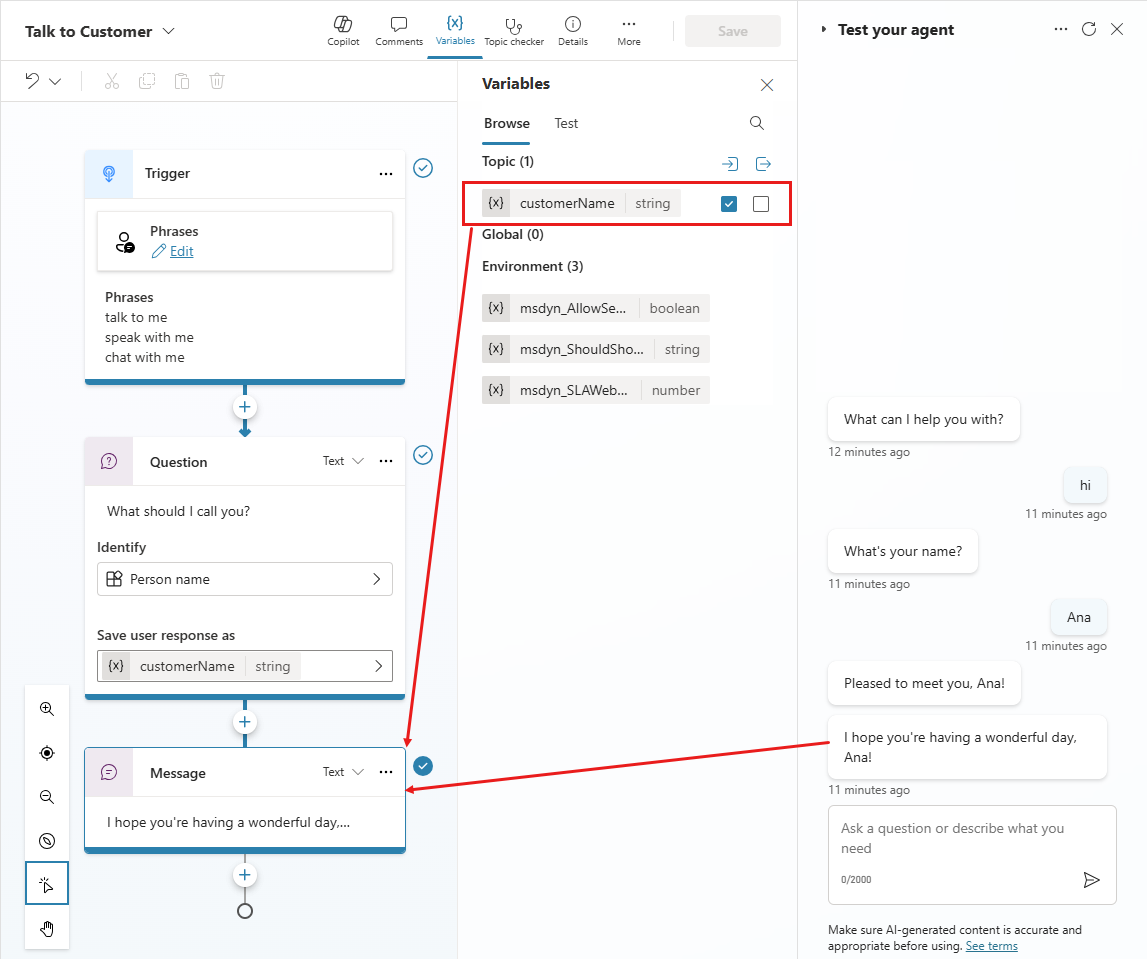Click the Topic (1) section heading
1147x959 pixels.
pyautogui.click(x=508, y=162)
